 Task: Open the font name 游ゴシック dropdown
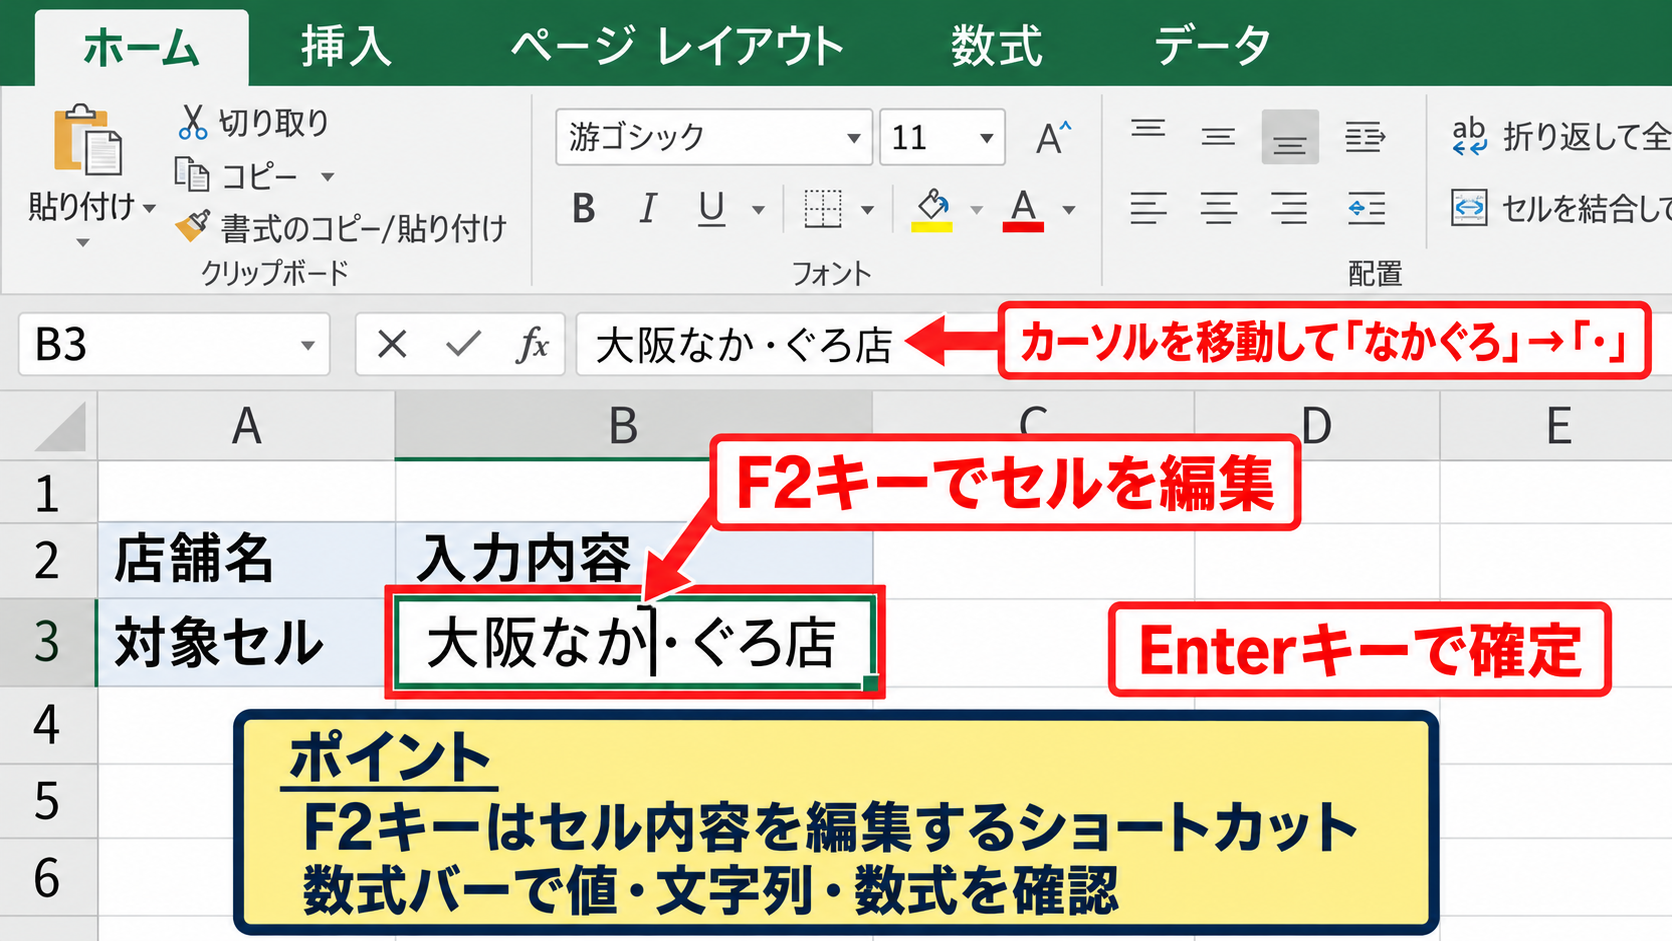click(853, 138)
